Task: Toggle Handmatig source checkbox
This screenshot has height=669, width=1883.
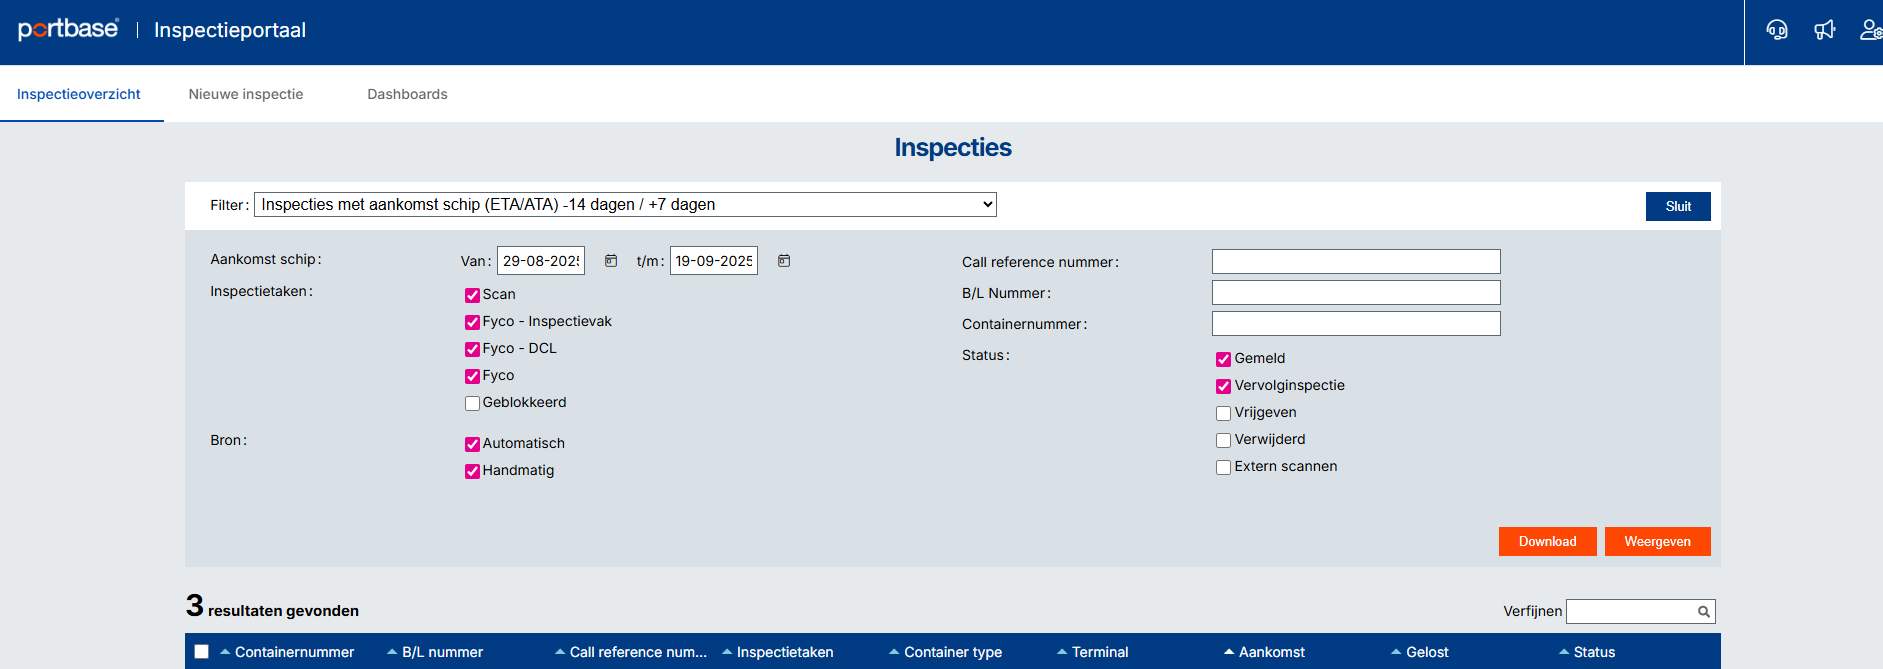Action: point(472,471)
